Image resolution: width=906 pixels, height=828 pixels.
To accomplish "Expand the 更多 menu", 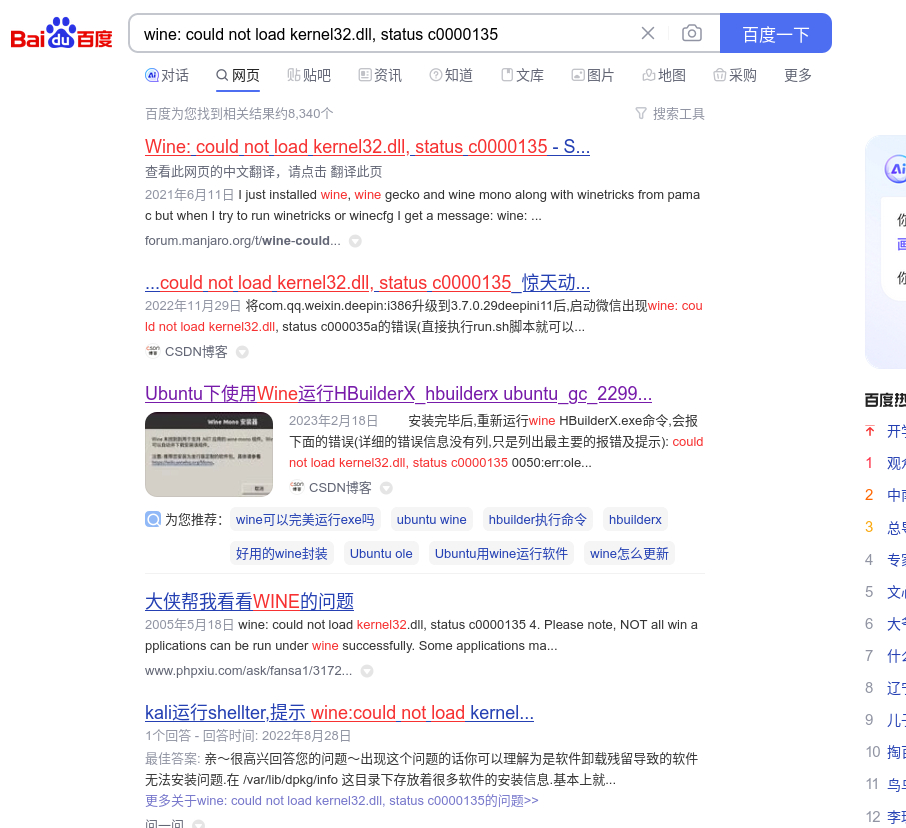I will tap(797, 75).
